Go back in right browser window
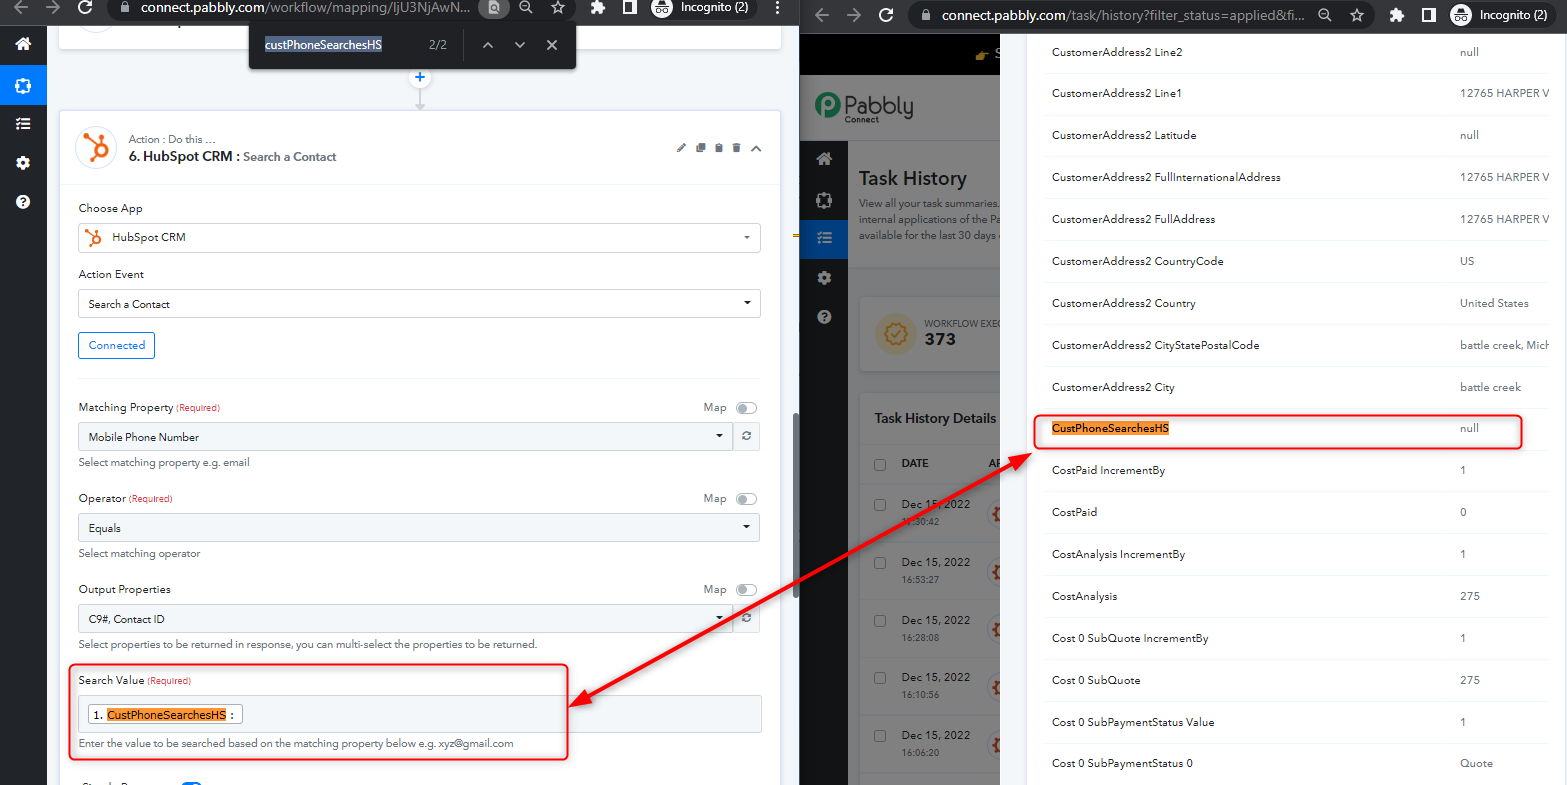Viewport: 1567px width, 785px height. [821, 15]
